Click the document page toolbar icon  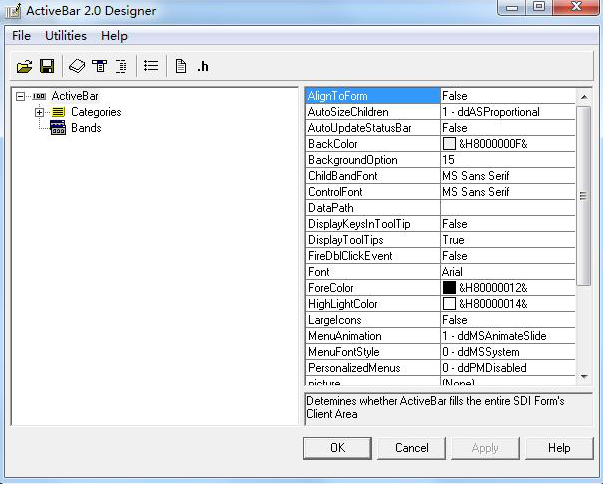(x=181, y=66)
